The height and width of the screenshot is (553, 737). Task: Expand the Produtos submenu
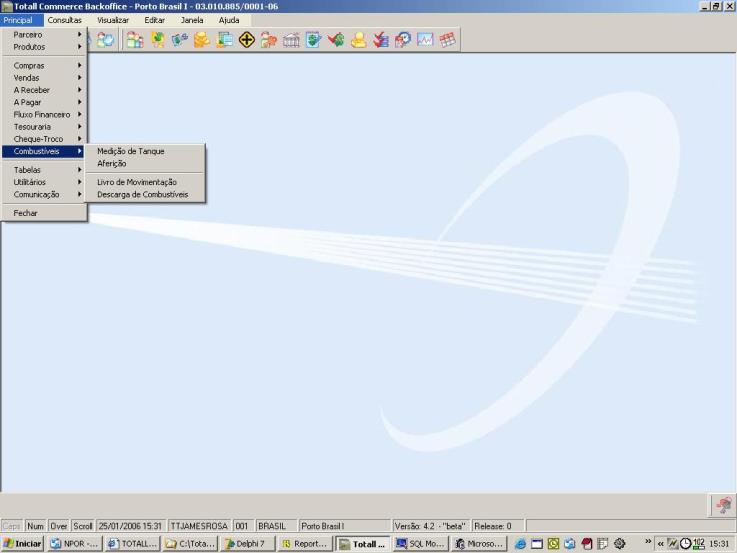pyautogui.click(x=44, y=47)
